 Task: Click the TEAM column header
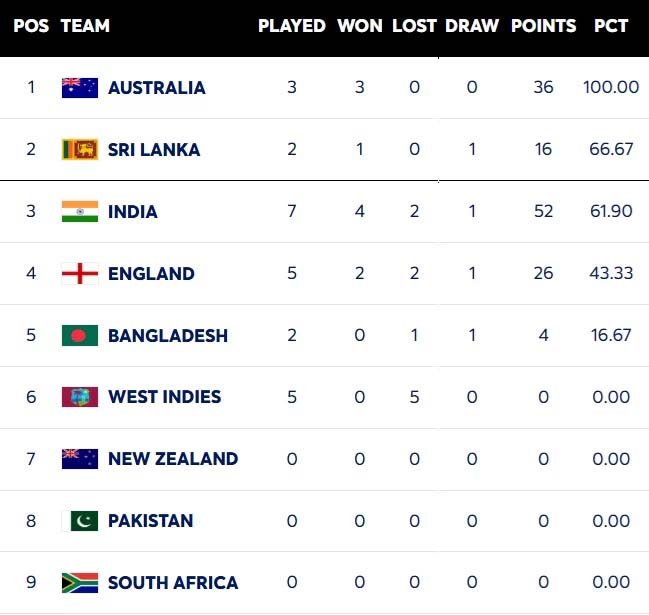point(85,26)
